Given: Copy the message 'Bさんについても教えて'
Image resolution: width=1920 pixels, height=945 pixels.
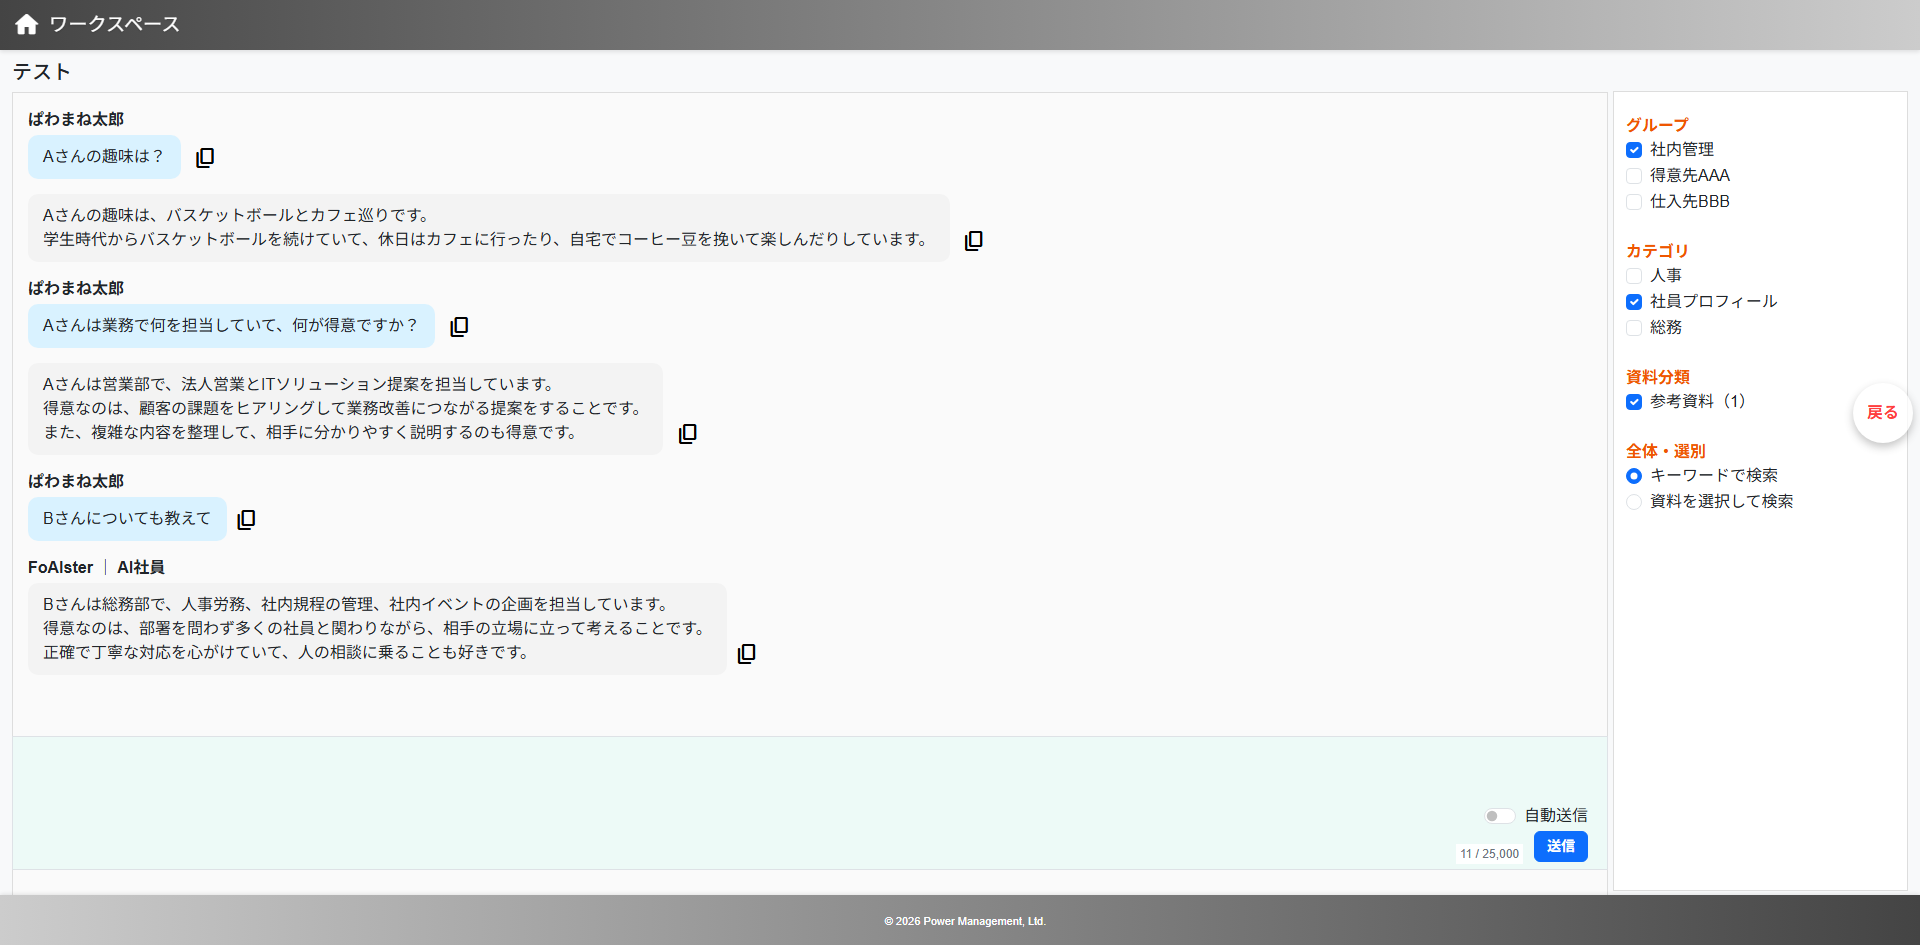Looking at the screenshot, I should (246, 519).
